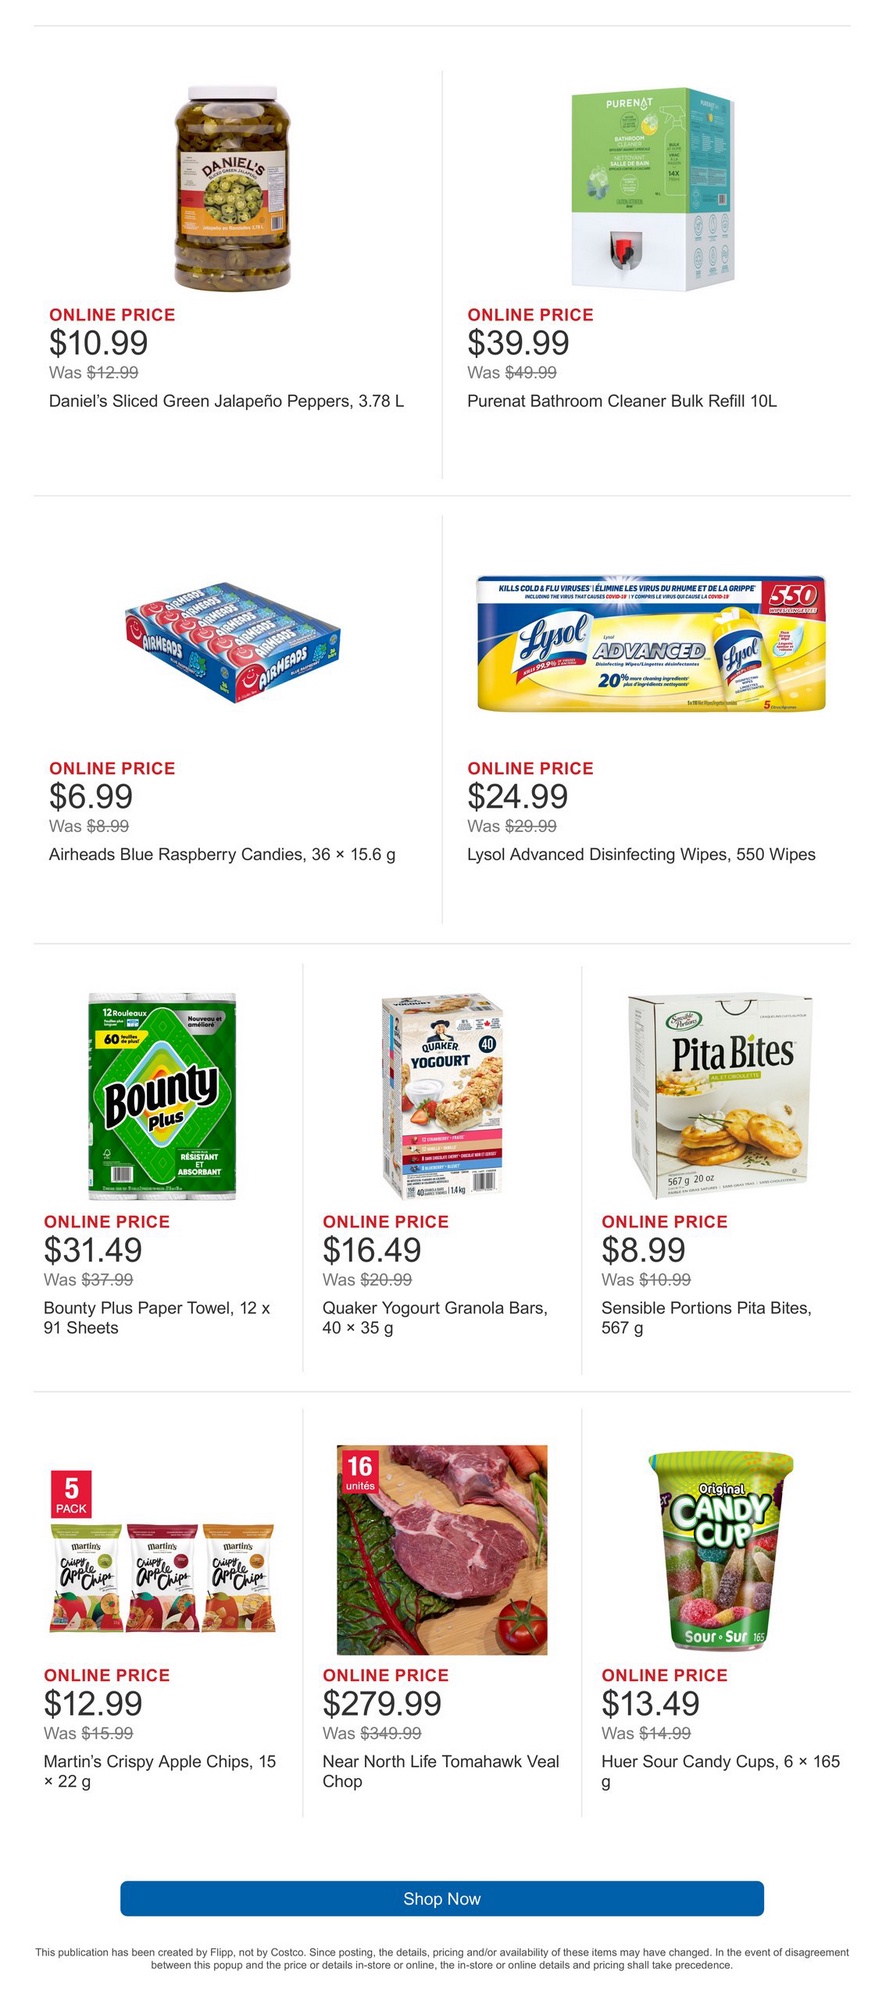The image size is (885, 2000).
Task: Open Quaker Yogourt Granola Bars title
Action: (435, 1317)
